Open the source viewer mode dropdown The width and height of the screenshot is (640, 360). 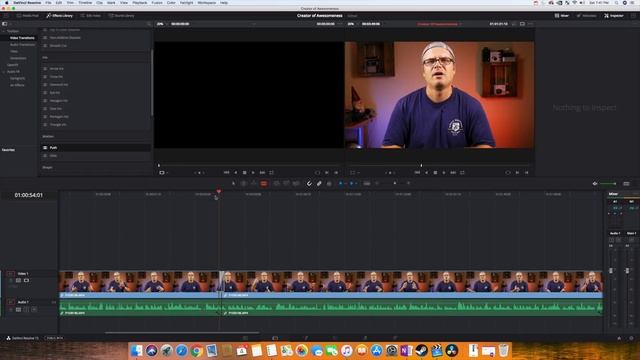163,173
